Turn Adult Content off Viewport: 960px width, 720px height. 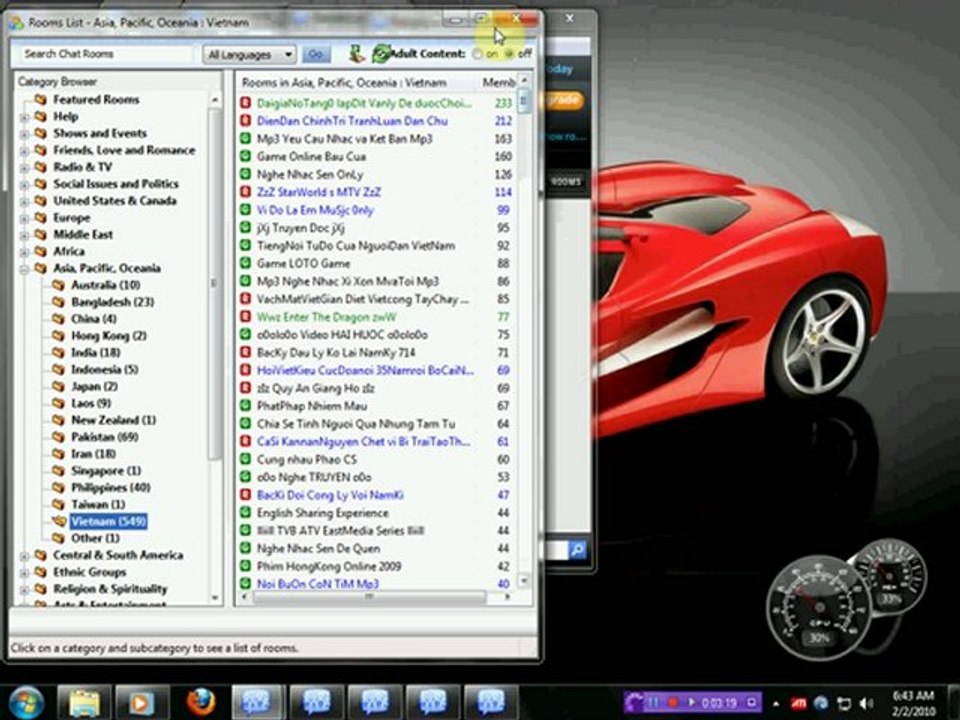pos(509,54)
